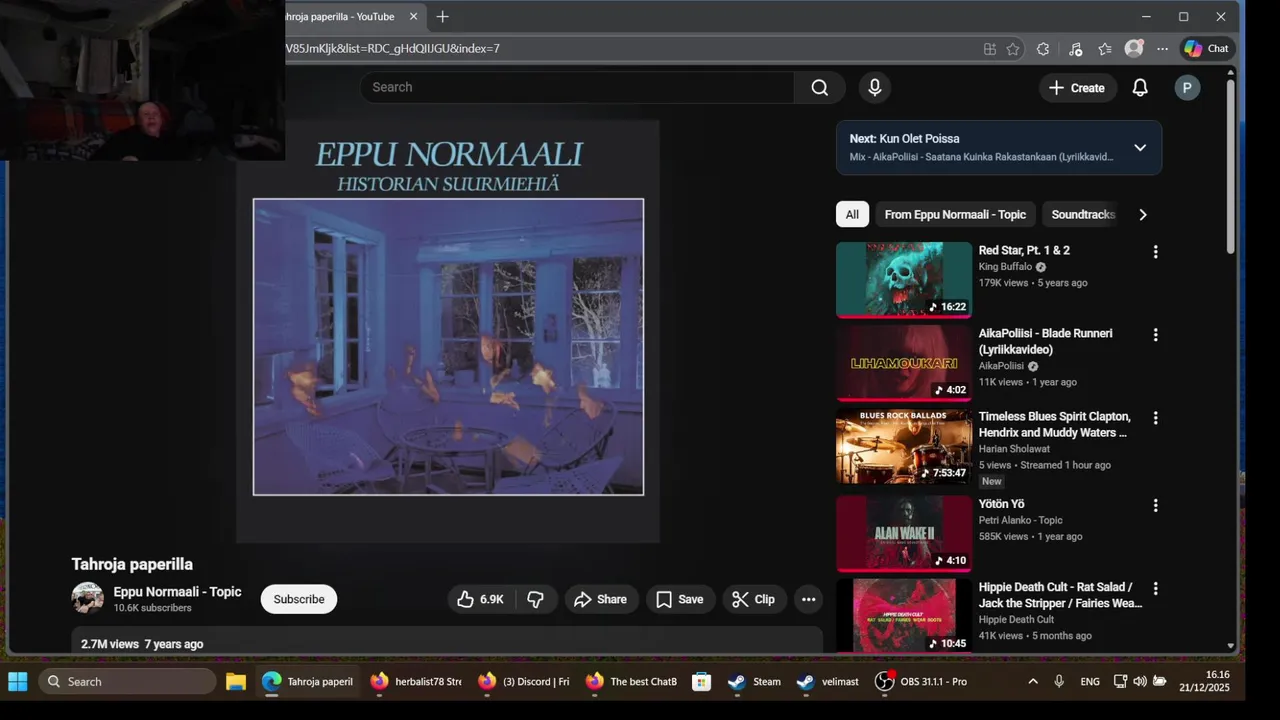Open options menu for AikaPoliisi Blade Runneri video

point(1155,335)
